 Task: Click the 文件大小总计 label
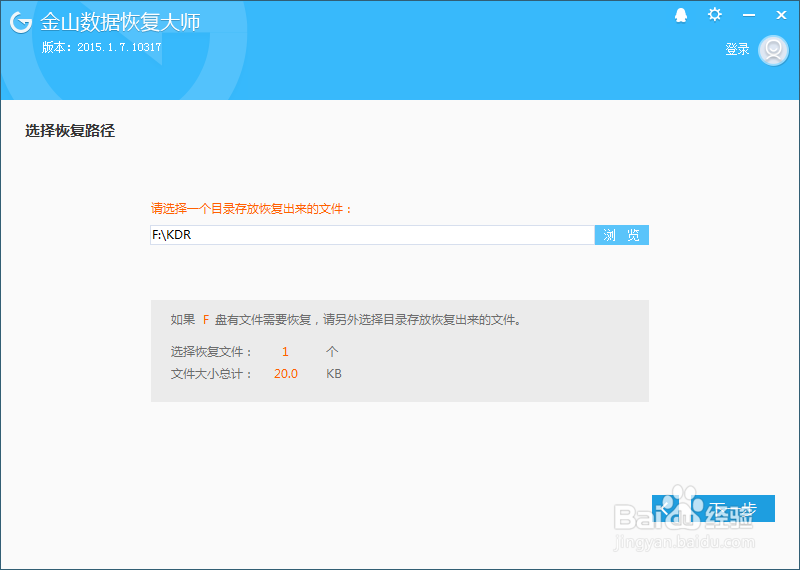[x=211, y=374]
